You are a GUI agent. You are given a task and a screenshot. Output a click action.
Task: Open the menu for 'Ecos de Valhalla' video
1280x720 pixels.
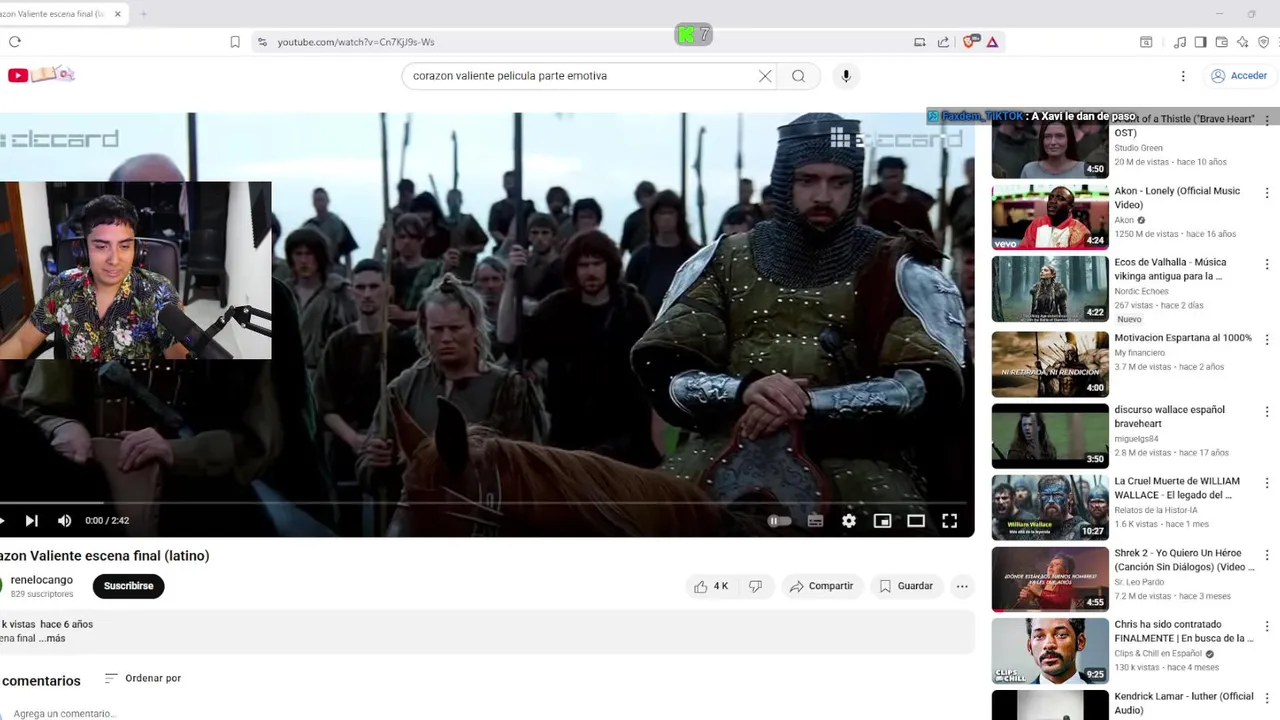pos(1267,264)
